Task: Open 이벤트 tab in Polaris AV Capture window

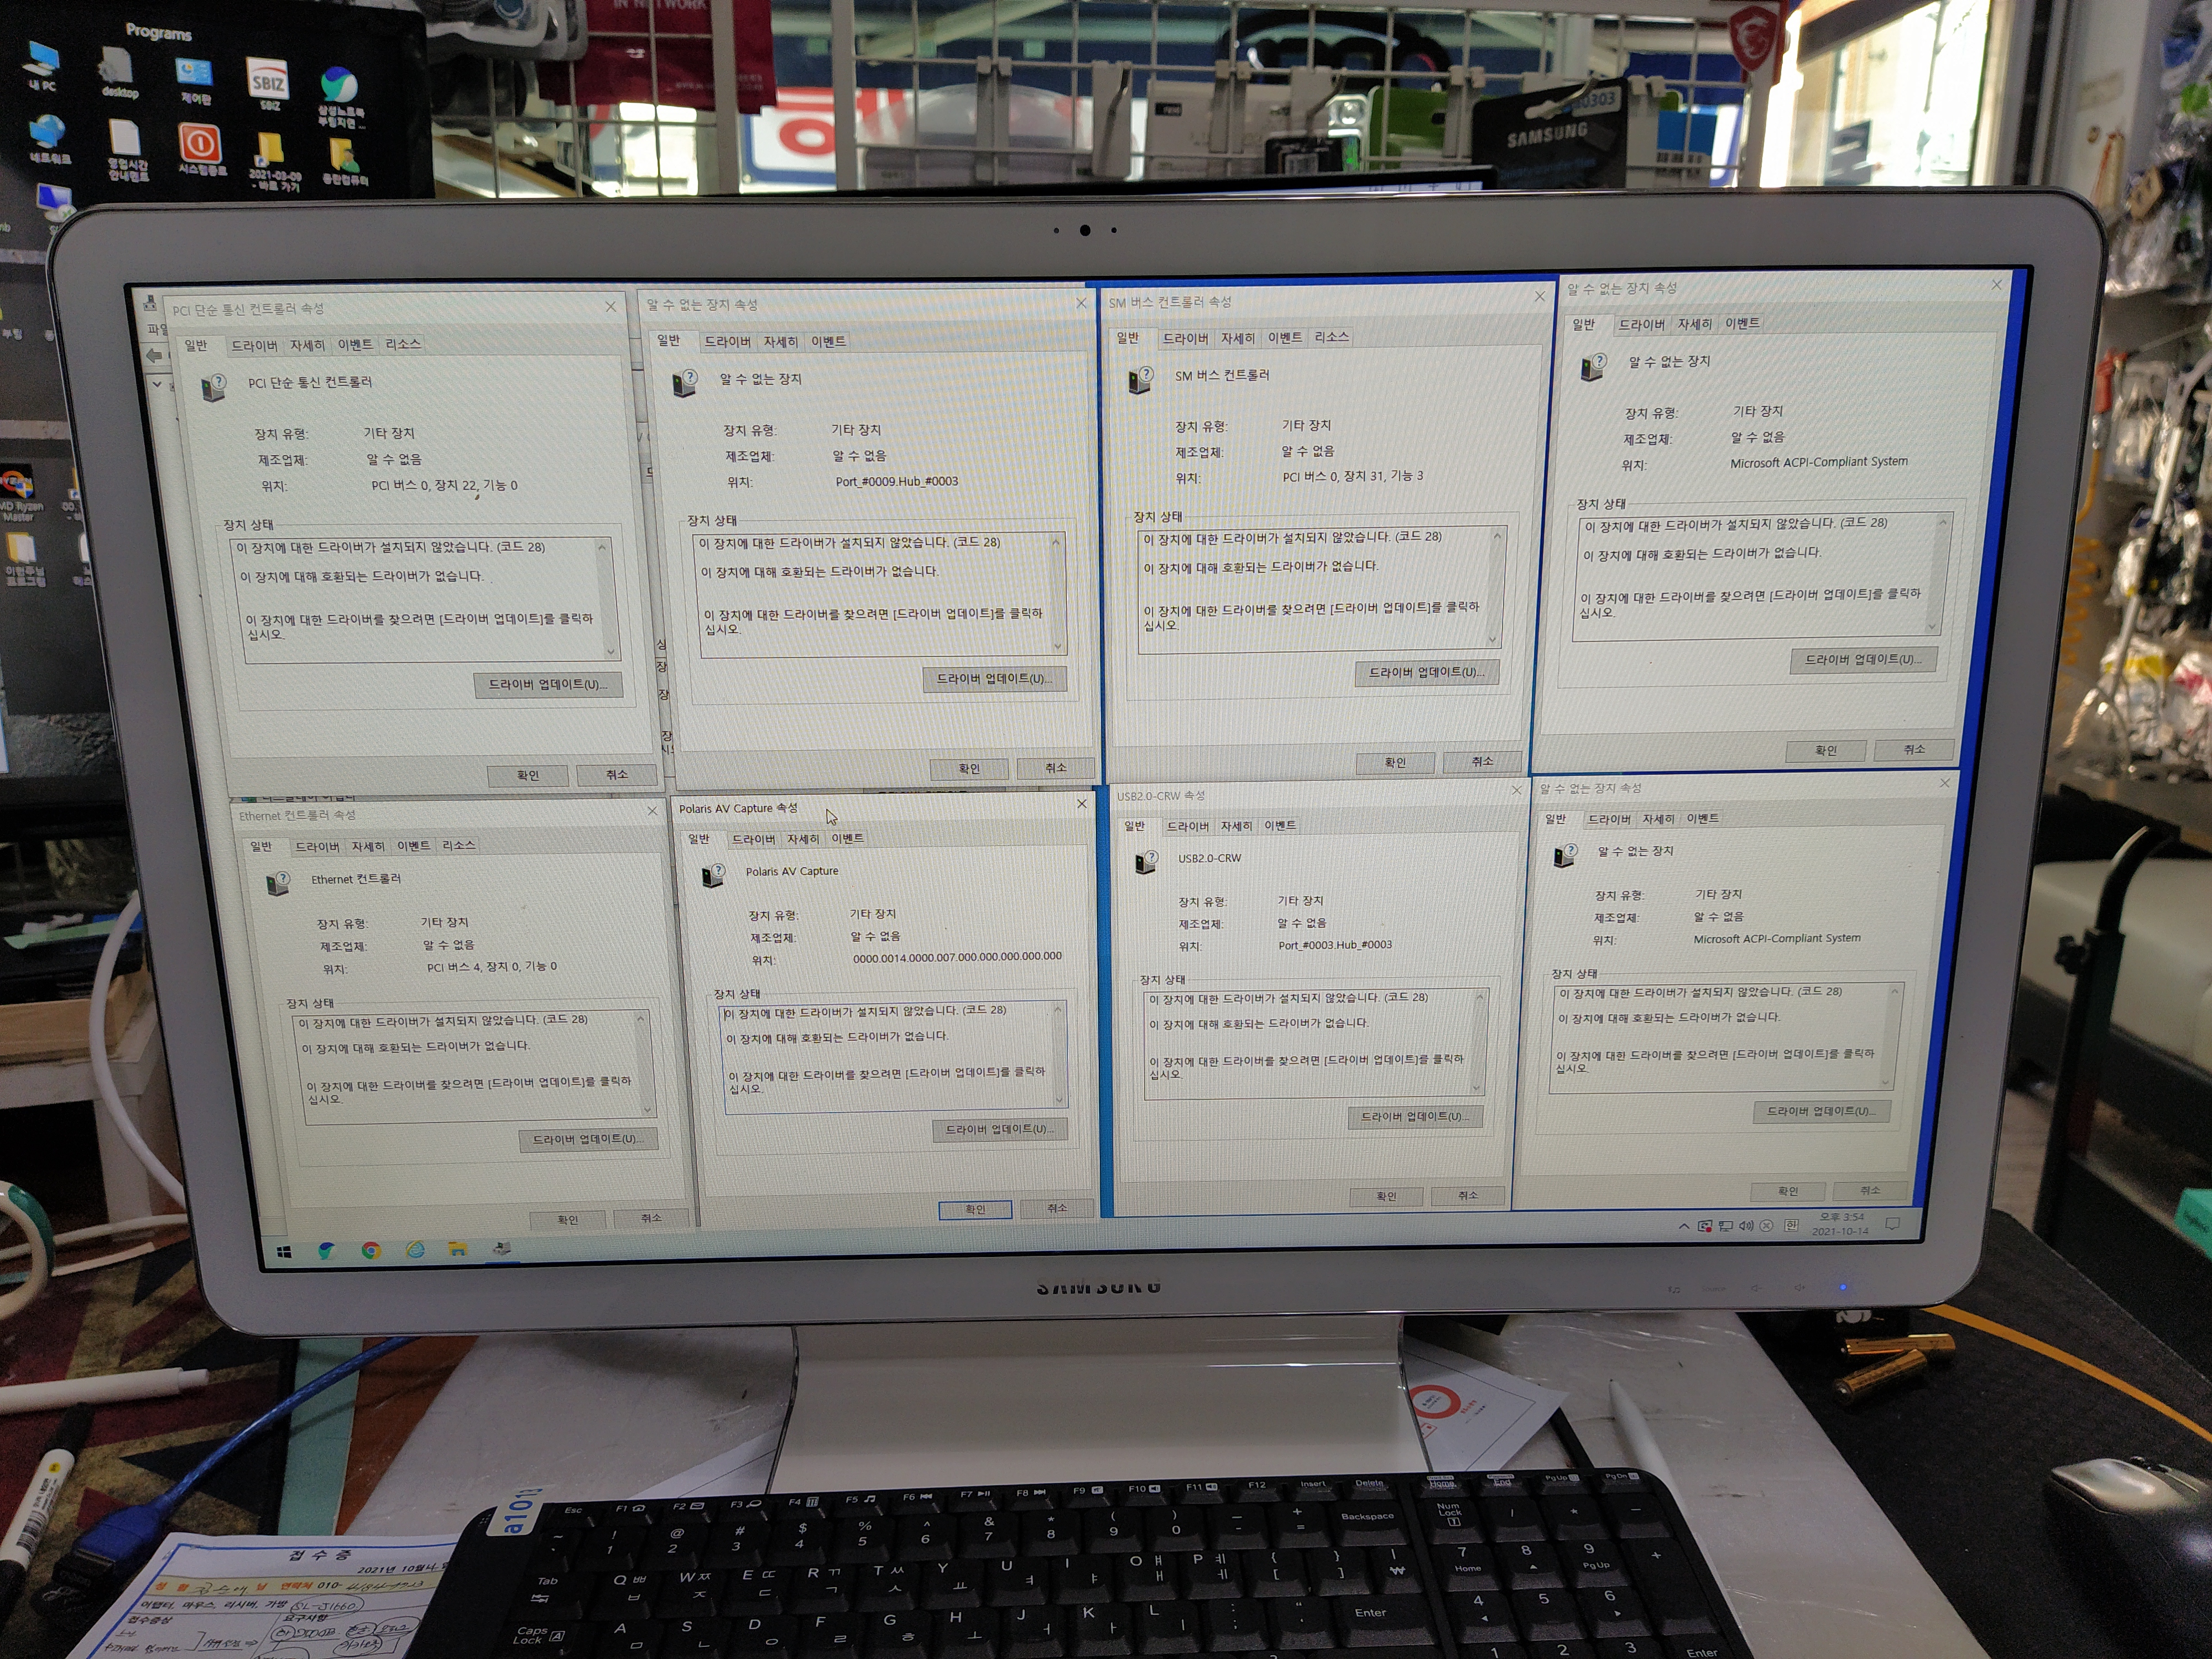Action: [847, 839]
